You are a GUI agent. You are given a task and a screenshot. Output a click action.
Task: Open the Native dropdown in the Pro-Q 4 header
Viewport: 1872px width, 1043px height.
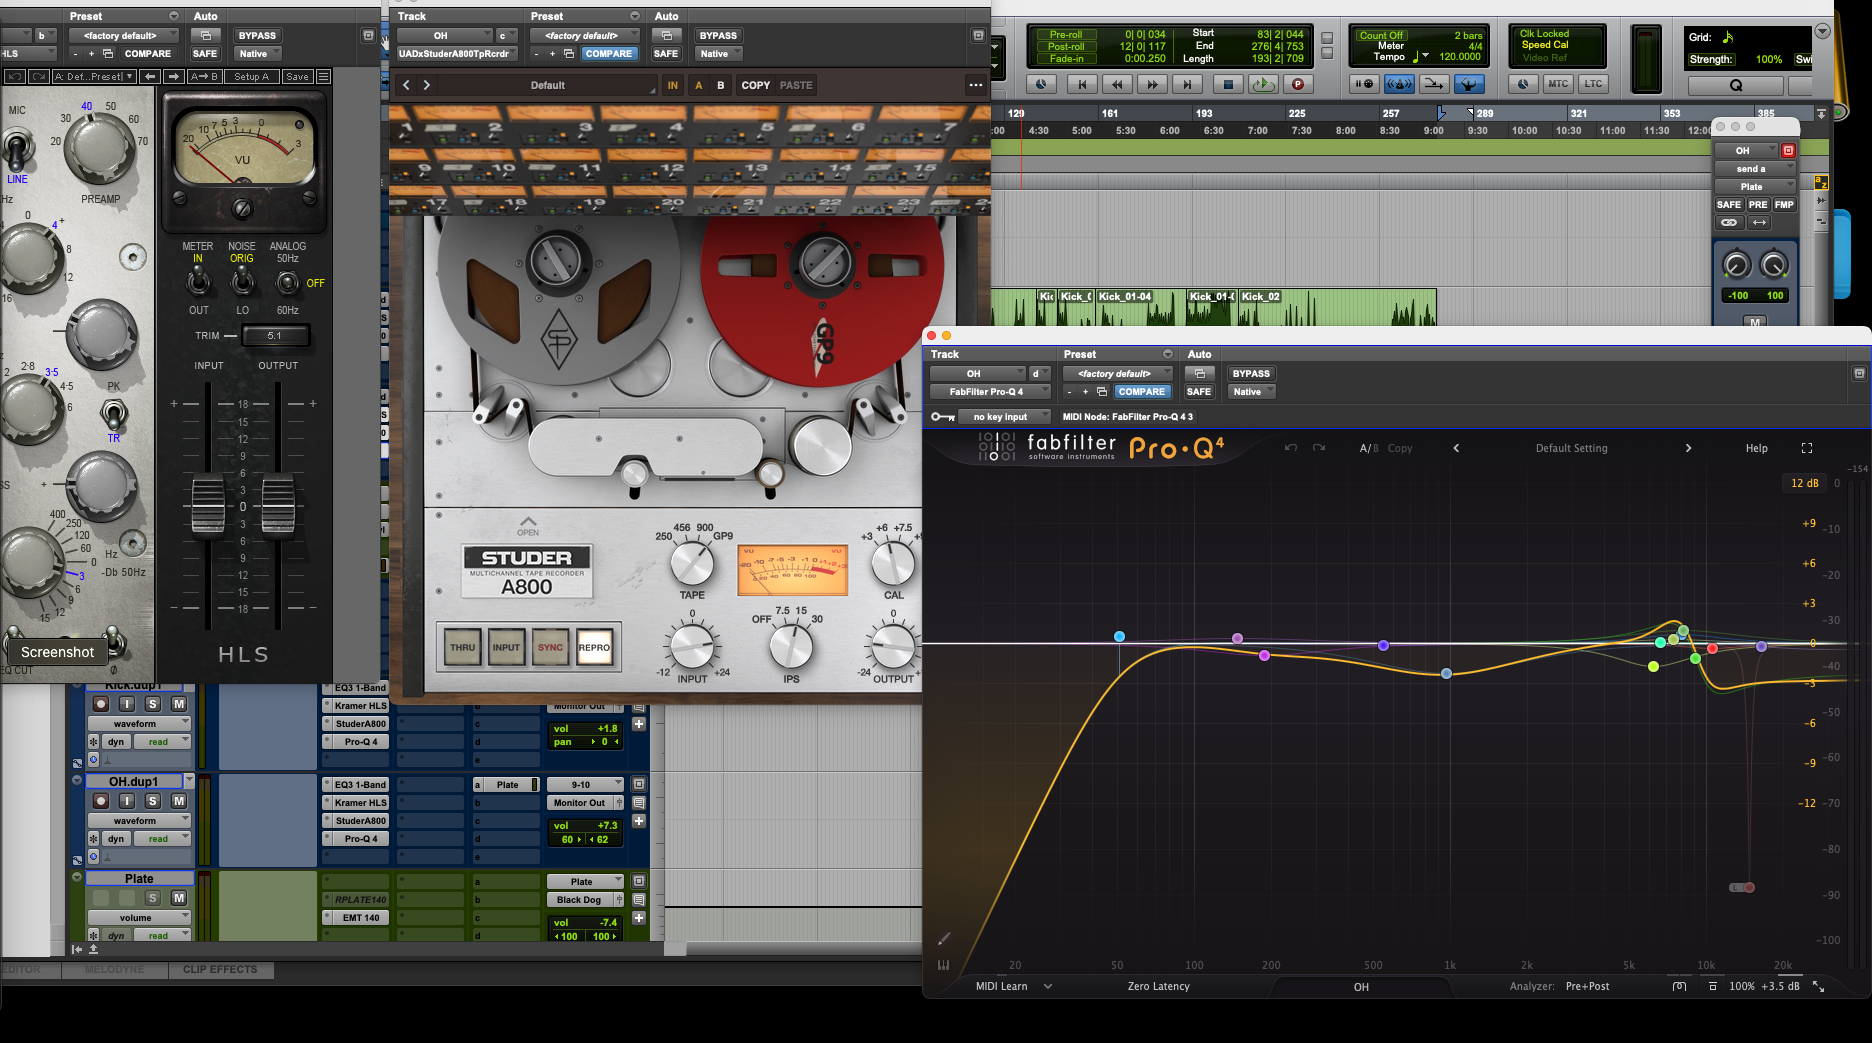(1251, 392)
